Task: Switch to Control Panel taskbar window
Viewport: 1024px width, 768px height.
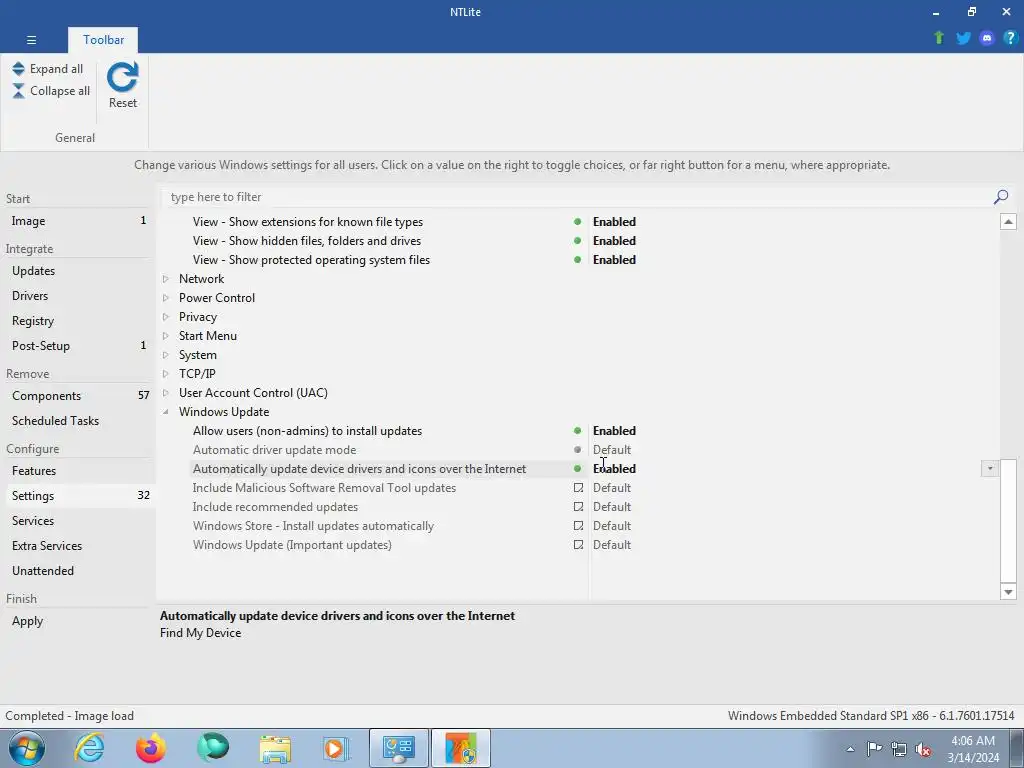Action: 399,748
